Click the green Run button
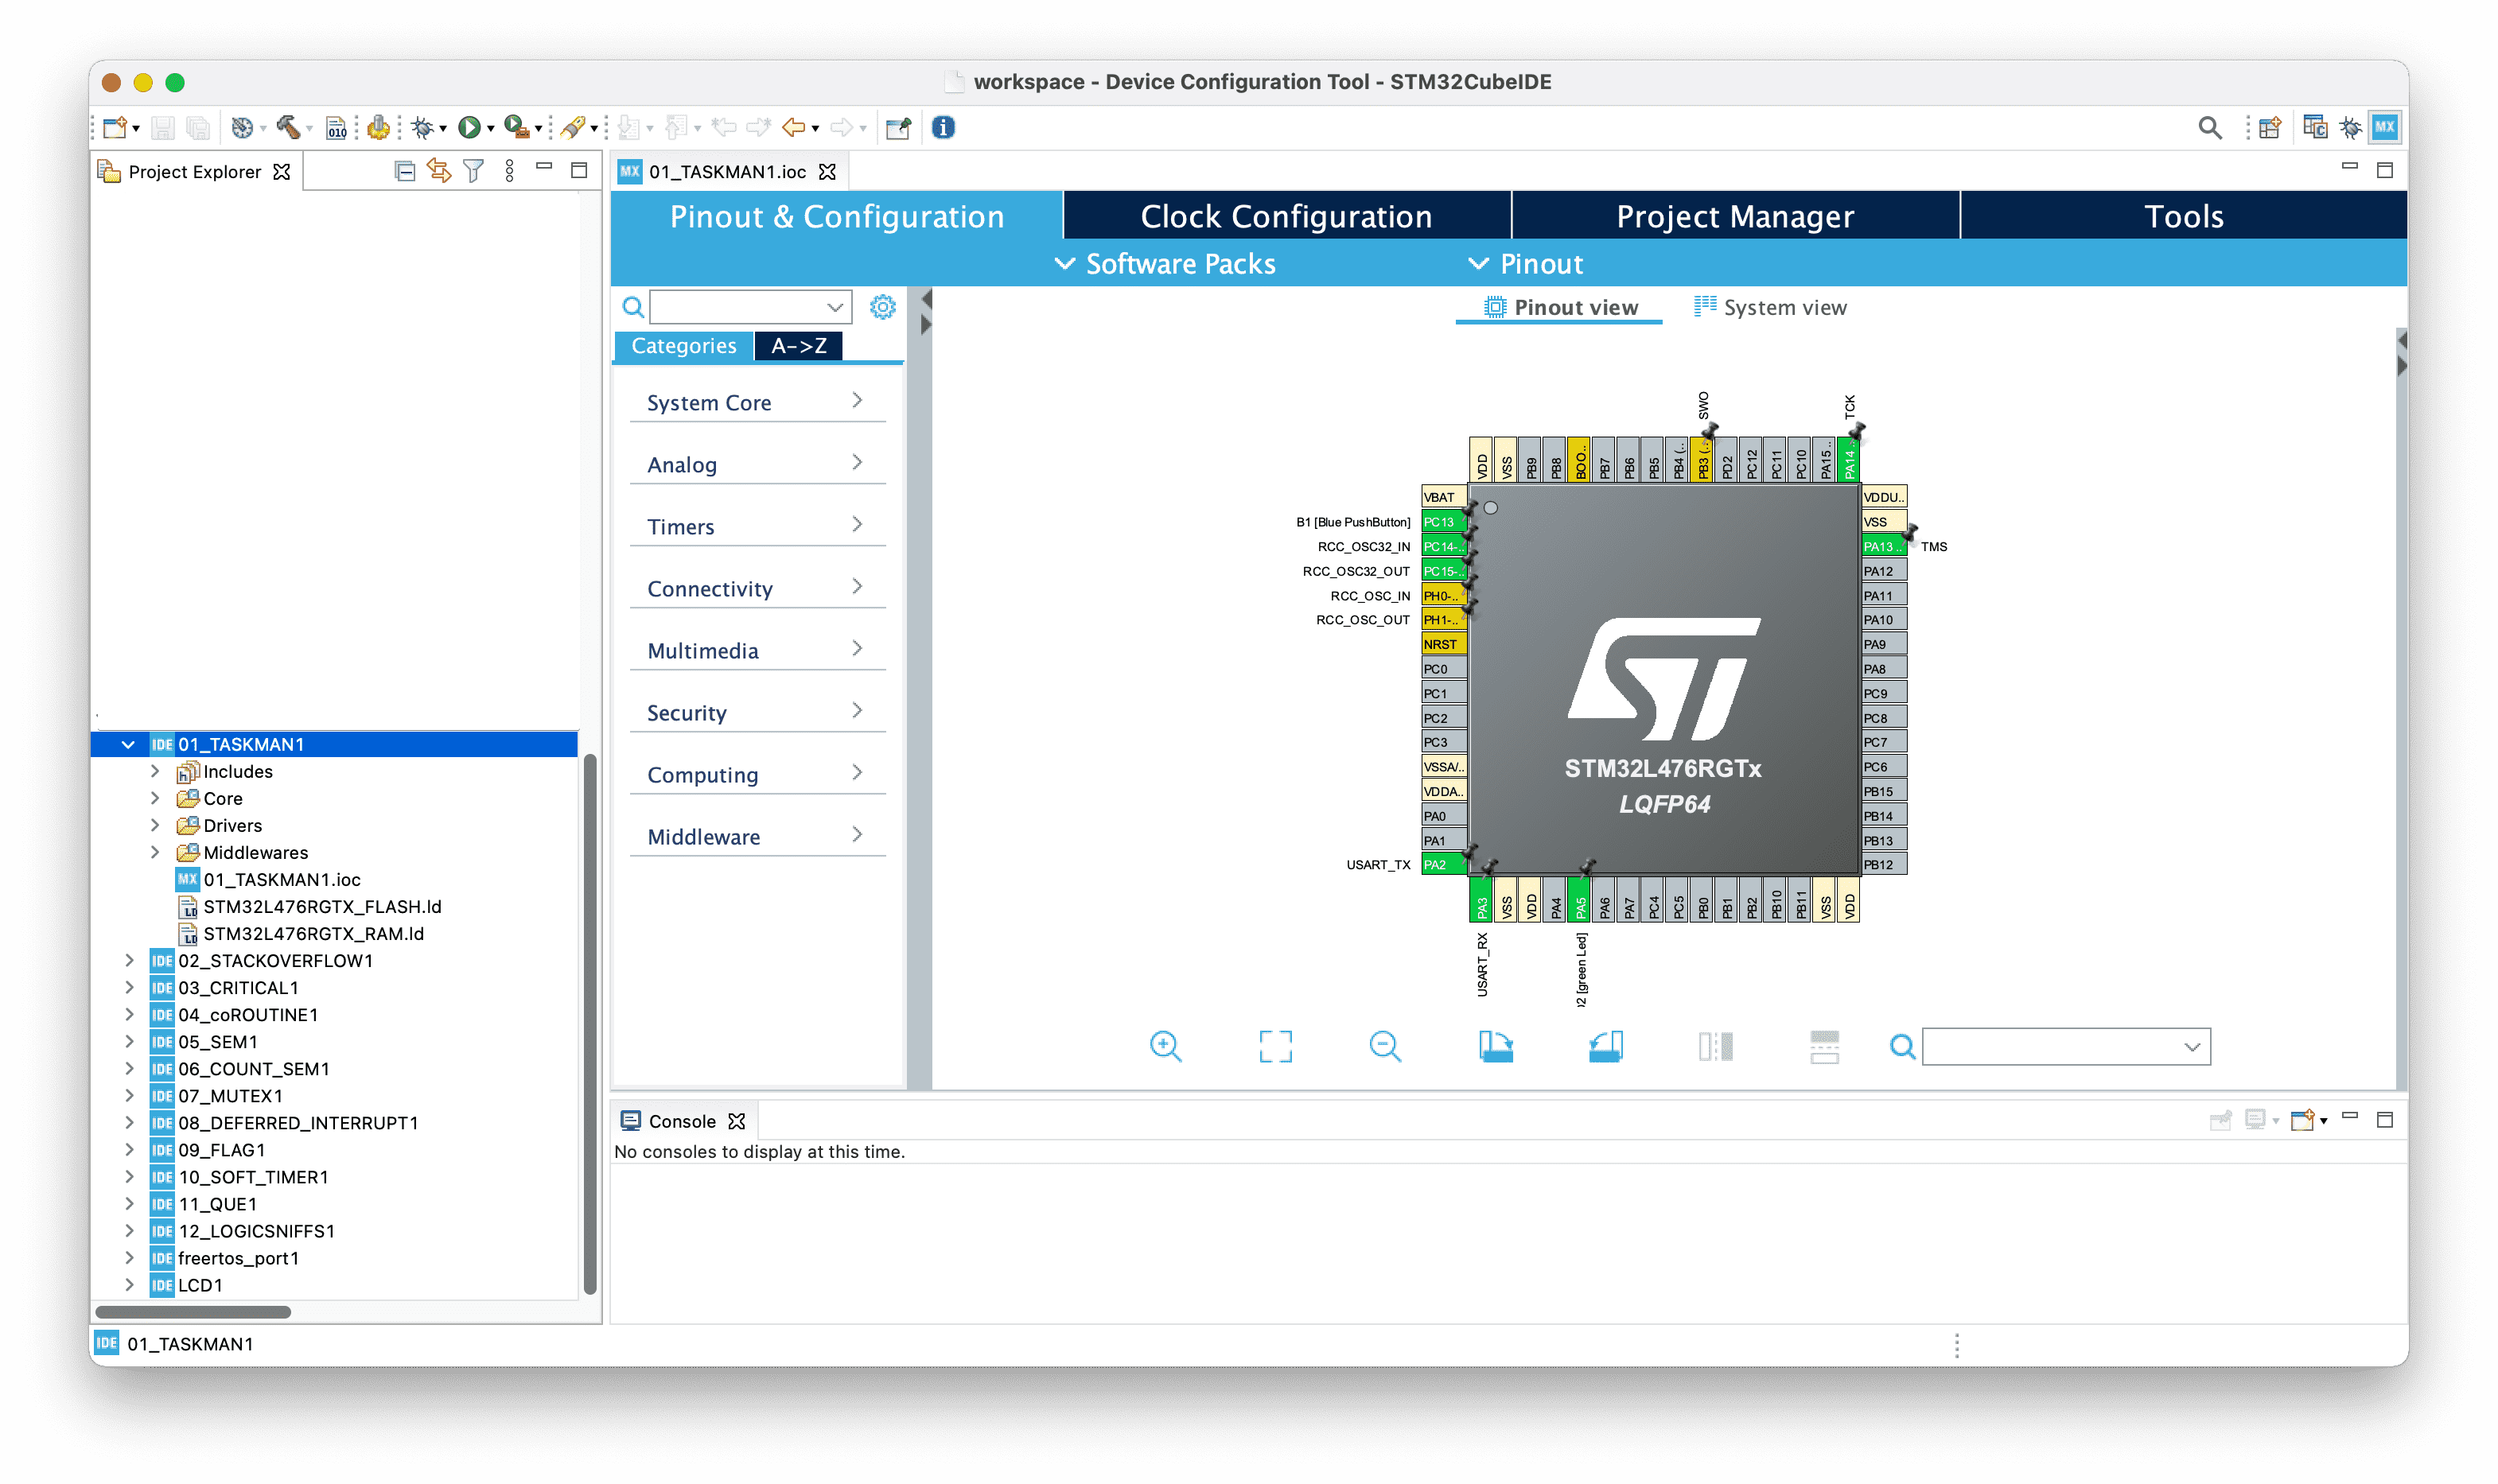 click(469, 127)
